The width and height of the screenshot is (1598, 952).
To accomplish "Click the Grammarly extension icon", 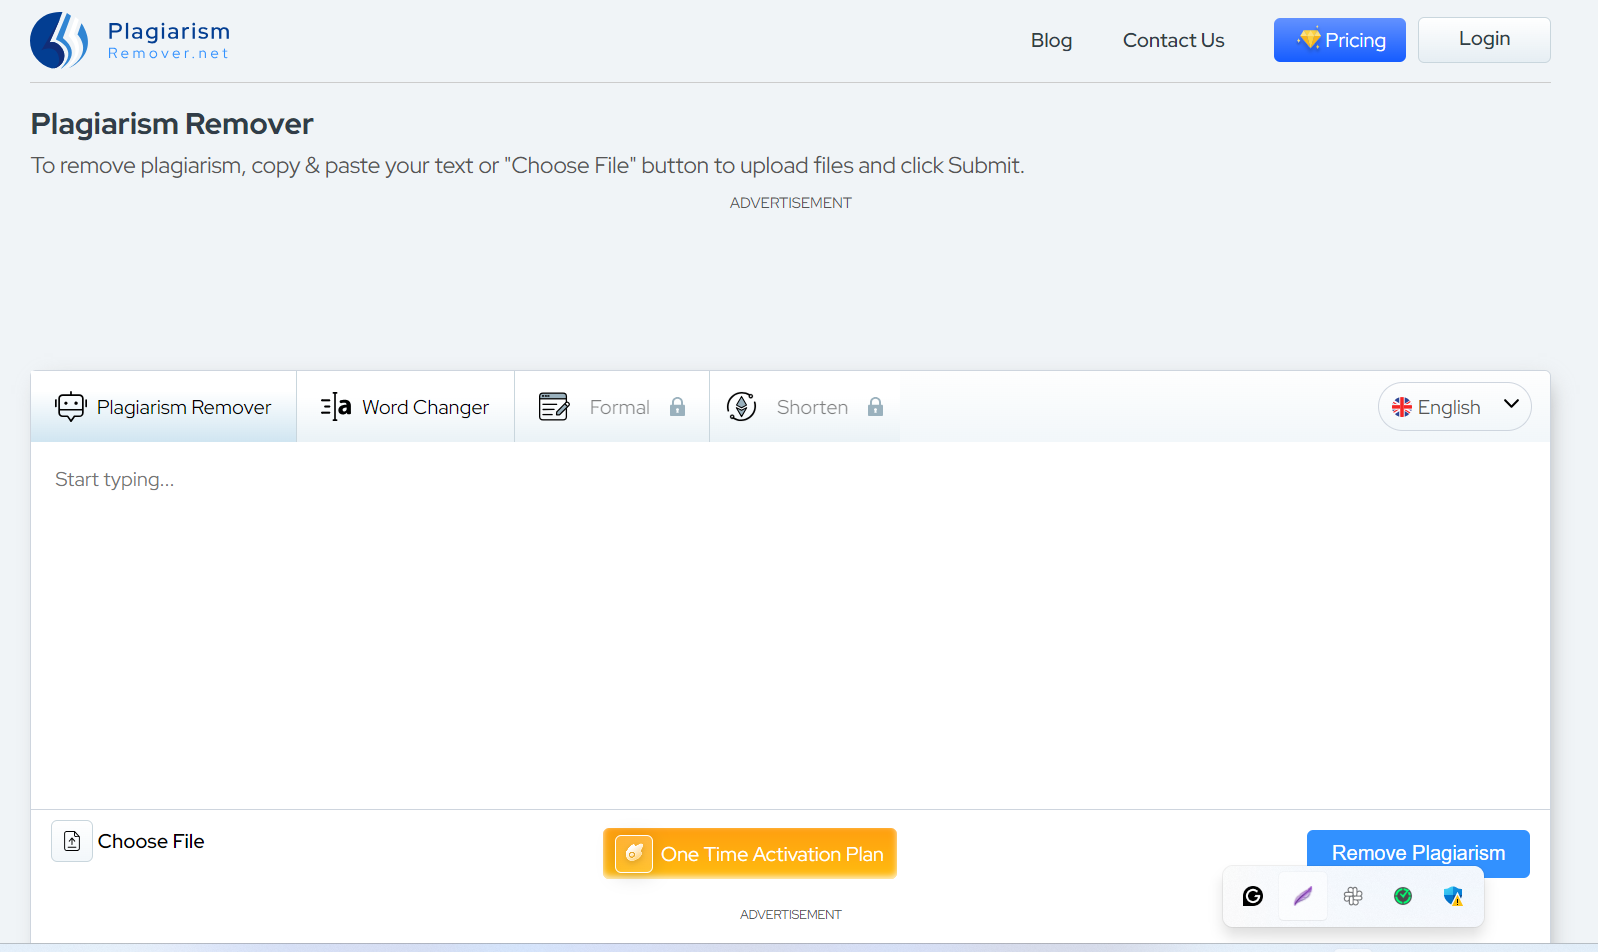I will pyautogui.click(x=1253, y=896).
